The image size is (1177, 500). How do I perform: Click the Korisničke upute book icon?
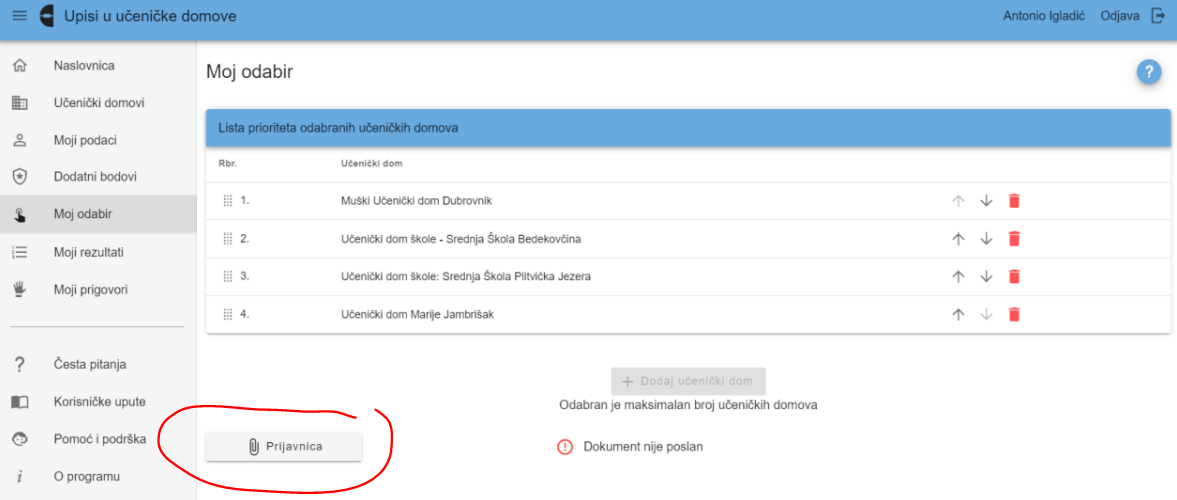tap(20, 402)
